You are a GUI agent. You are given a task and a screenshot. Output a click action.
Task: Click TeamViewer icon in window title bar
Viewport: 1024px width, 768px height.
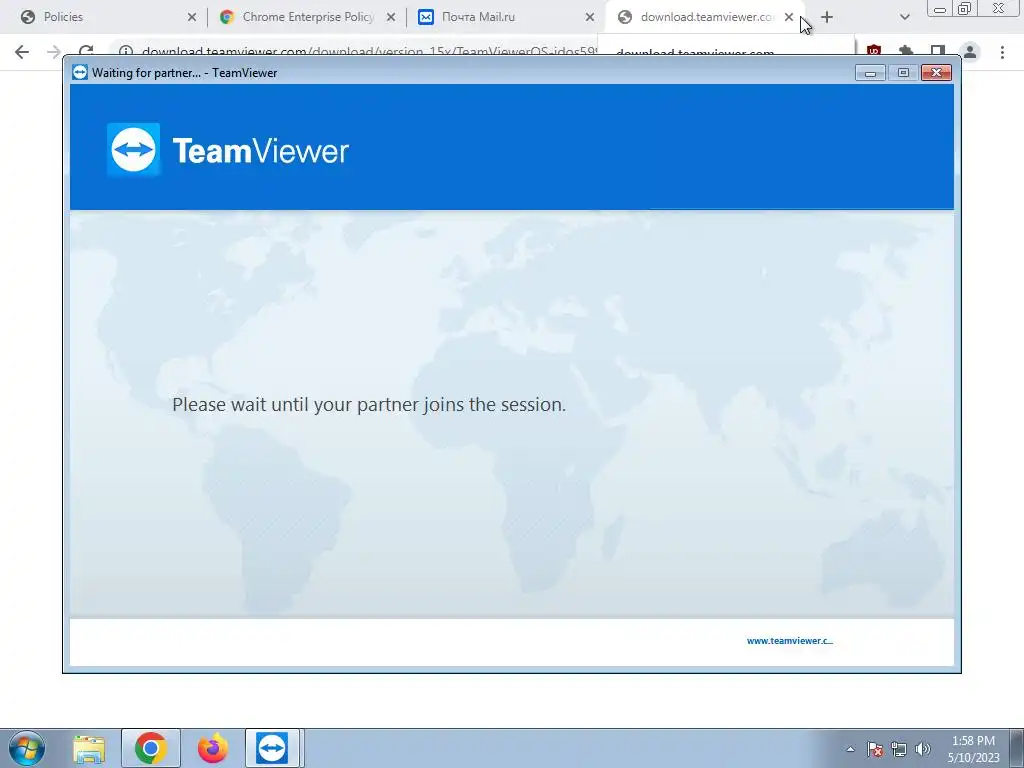(x=80, y=72)
